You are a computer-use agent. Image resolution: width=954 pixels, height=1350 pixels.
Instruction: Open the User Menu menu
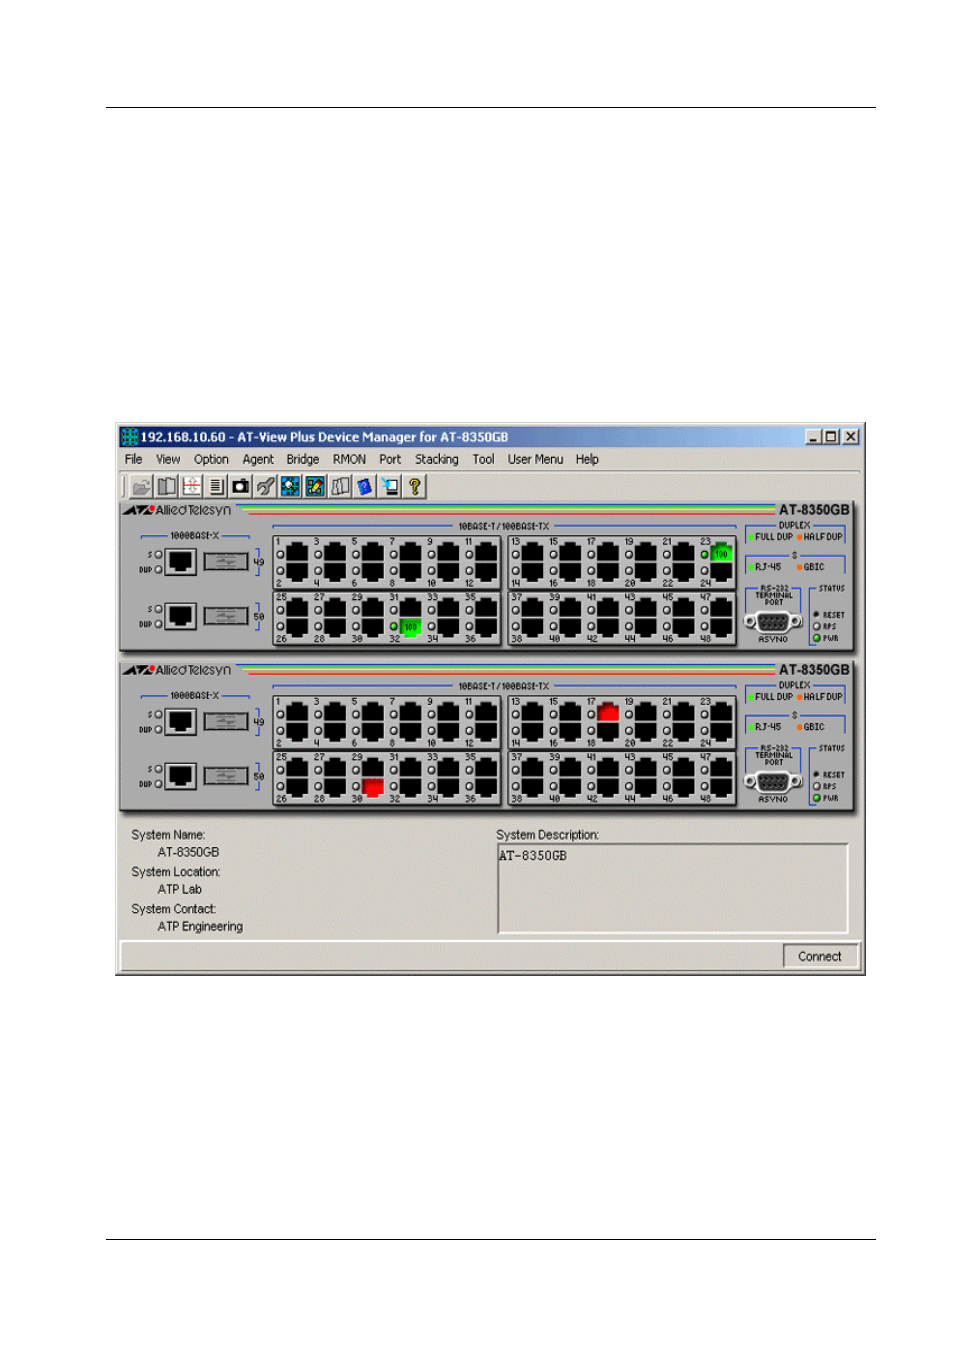(535, 460)
